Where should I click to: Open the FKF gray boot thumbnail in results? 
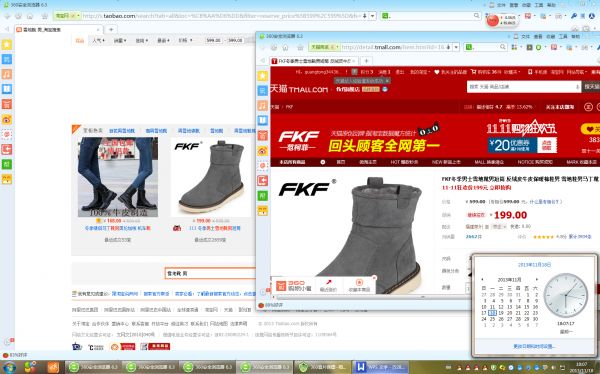(210, 177)
